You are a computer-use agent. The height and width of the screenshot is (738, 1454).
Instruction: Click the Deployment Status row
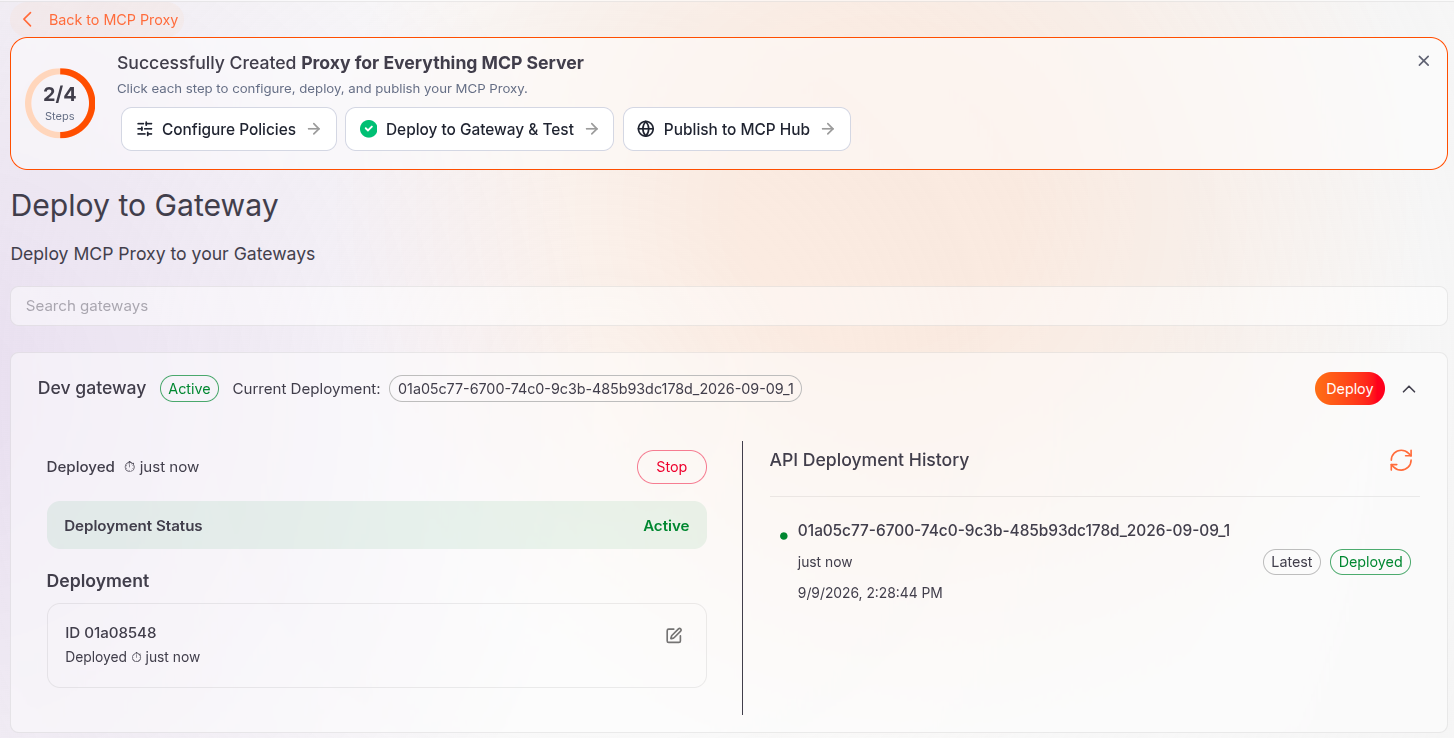[x=377, y=525]
